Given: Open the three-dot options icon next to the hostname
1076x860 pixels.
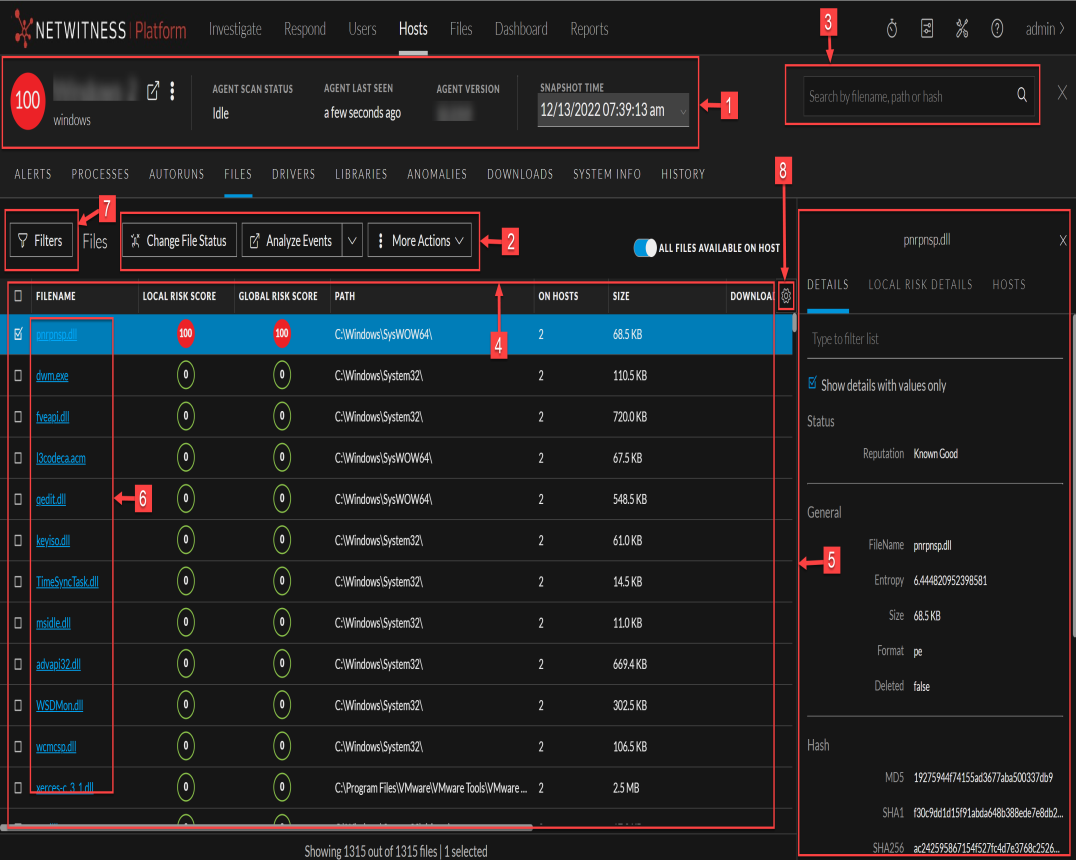Looking at the screenshot, I should click(x=173, y=90).
